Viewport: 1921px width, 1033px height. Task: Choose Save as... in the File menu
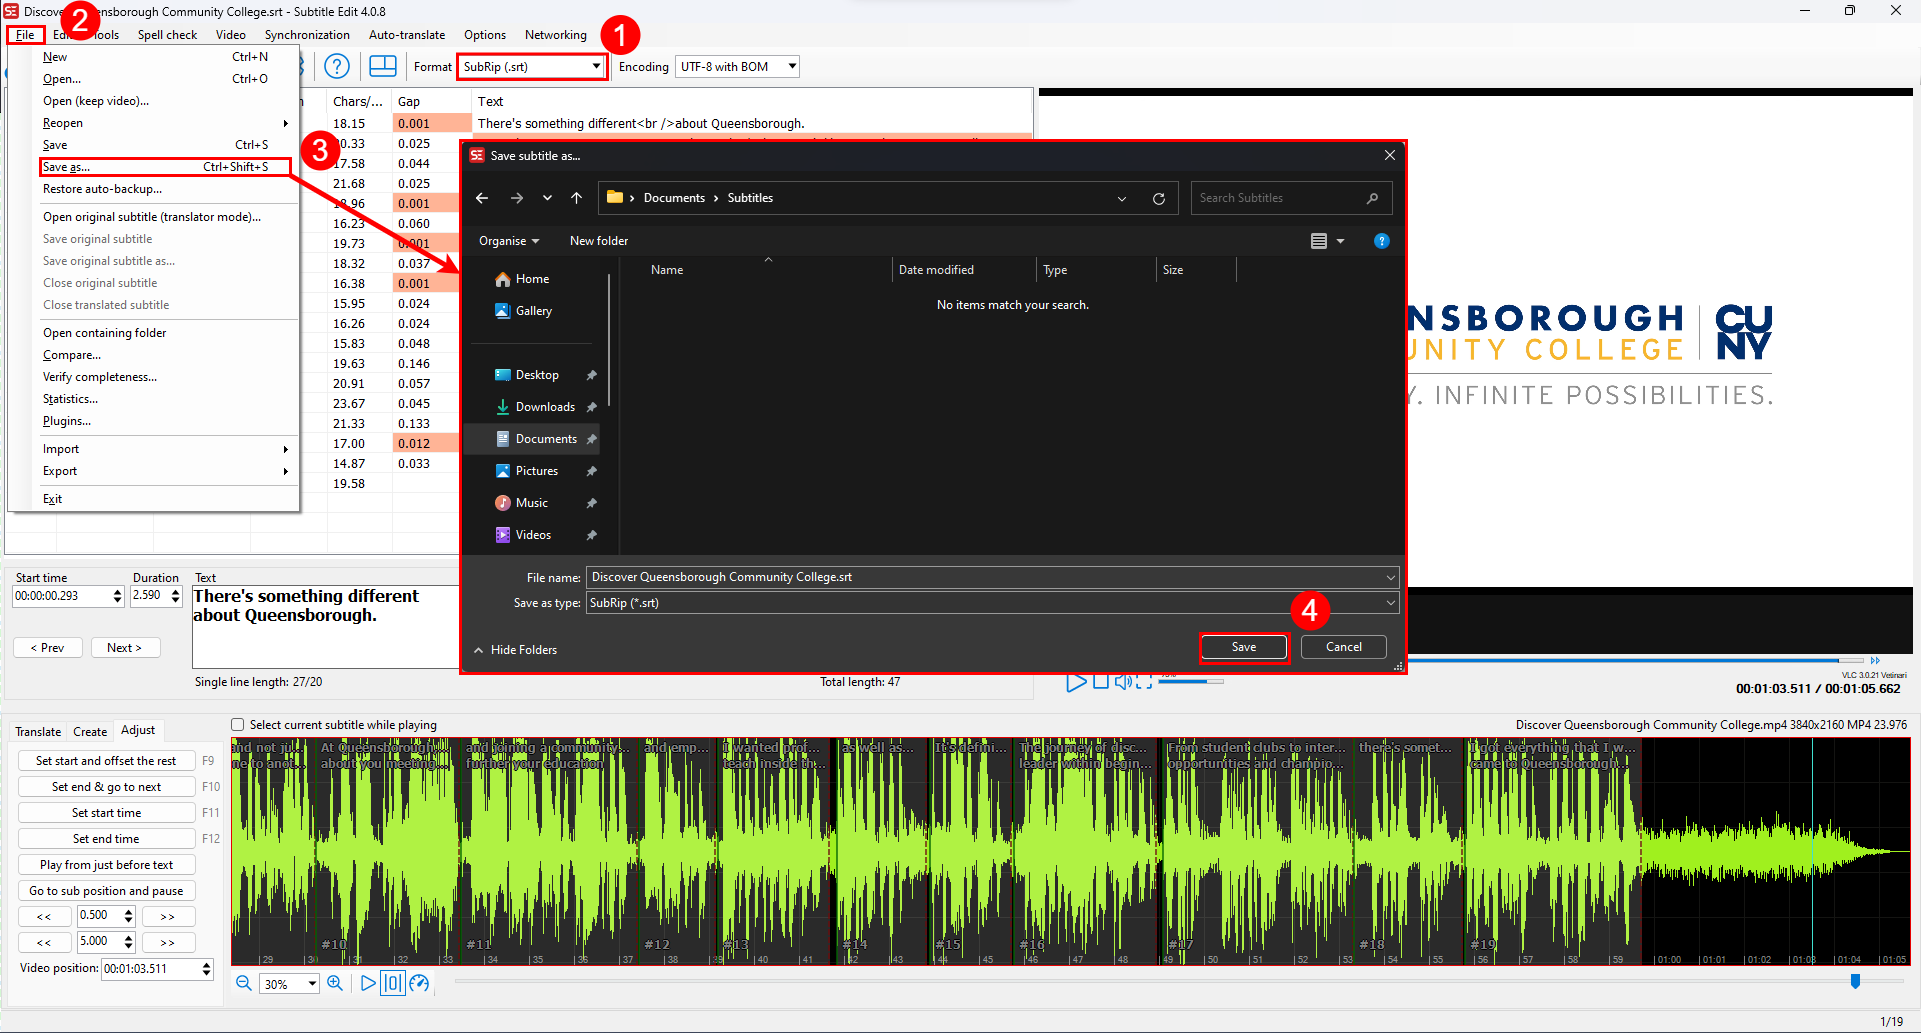(x=165, y=167)
